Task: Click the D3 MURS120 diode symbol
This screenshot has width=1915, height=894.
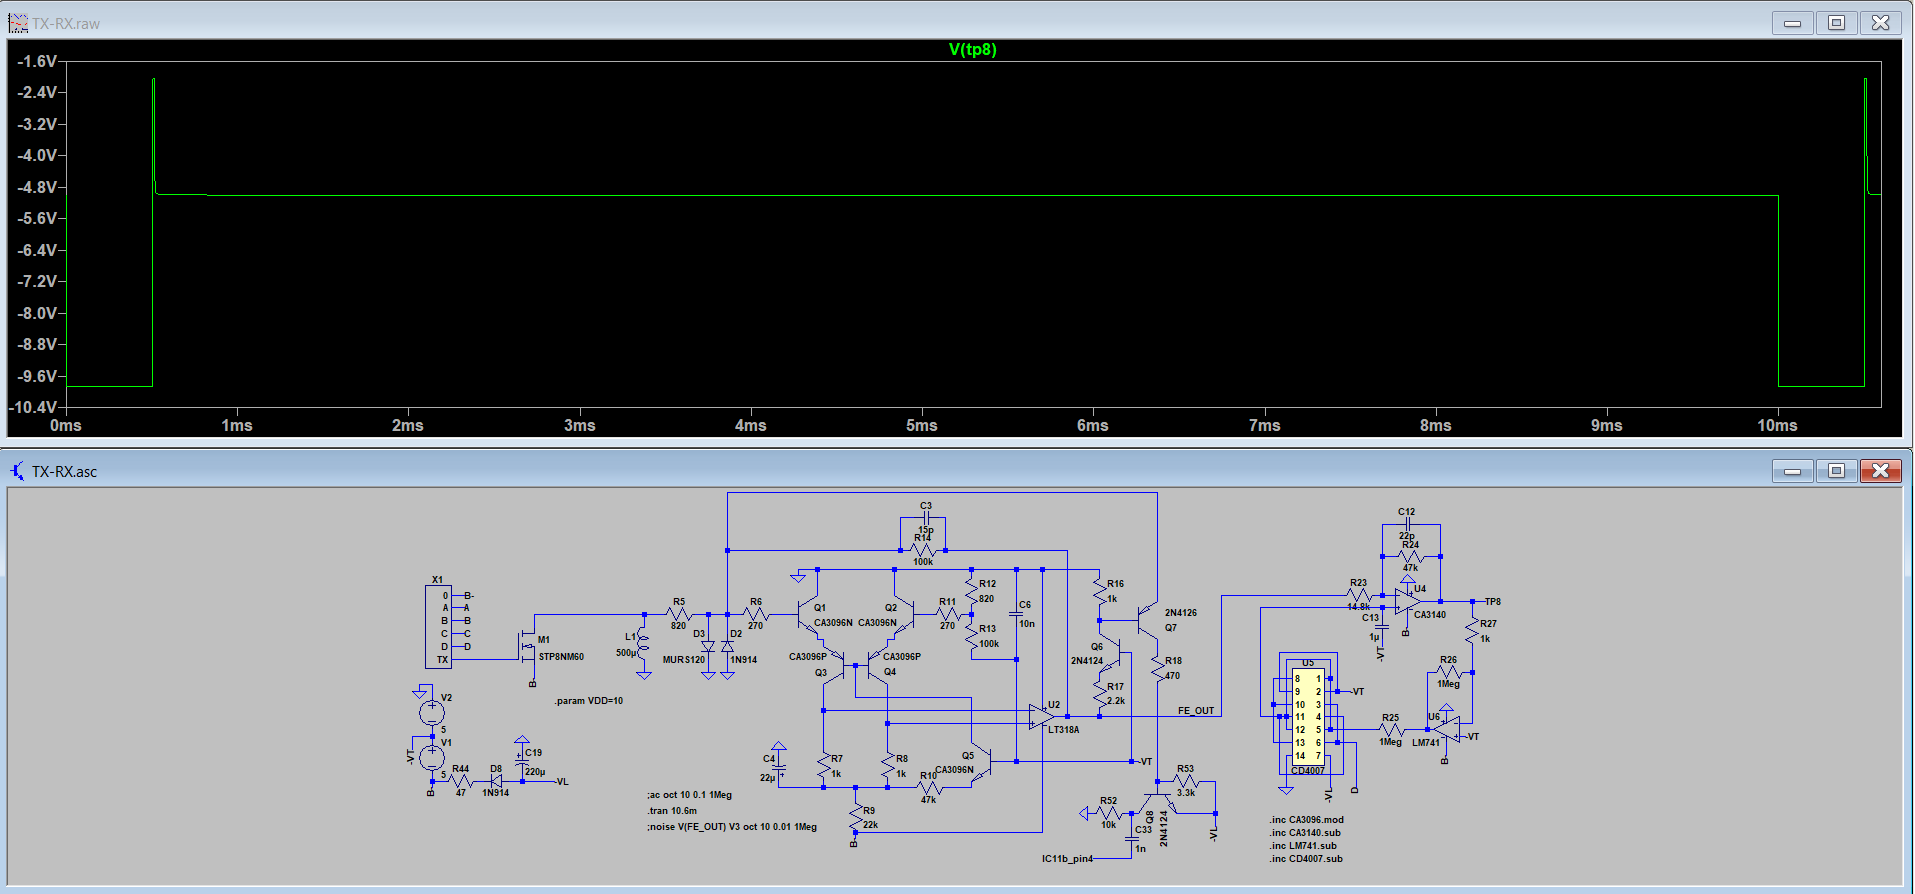Action: pos(708,647)
